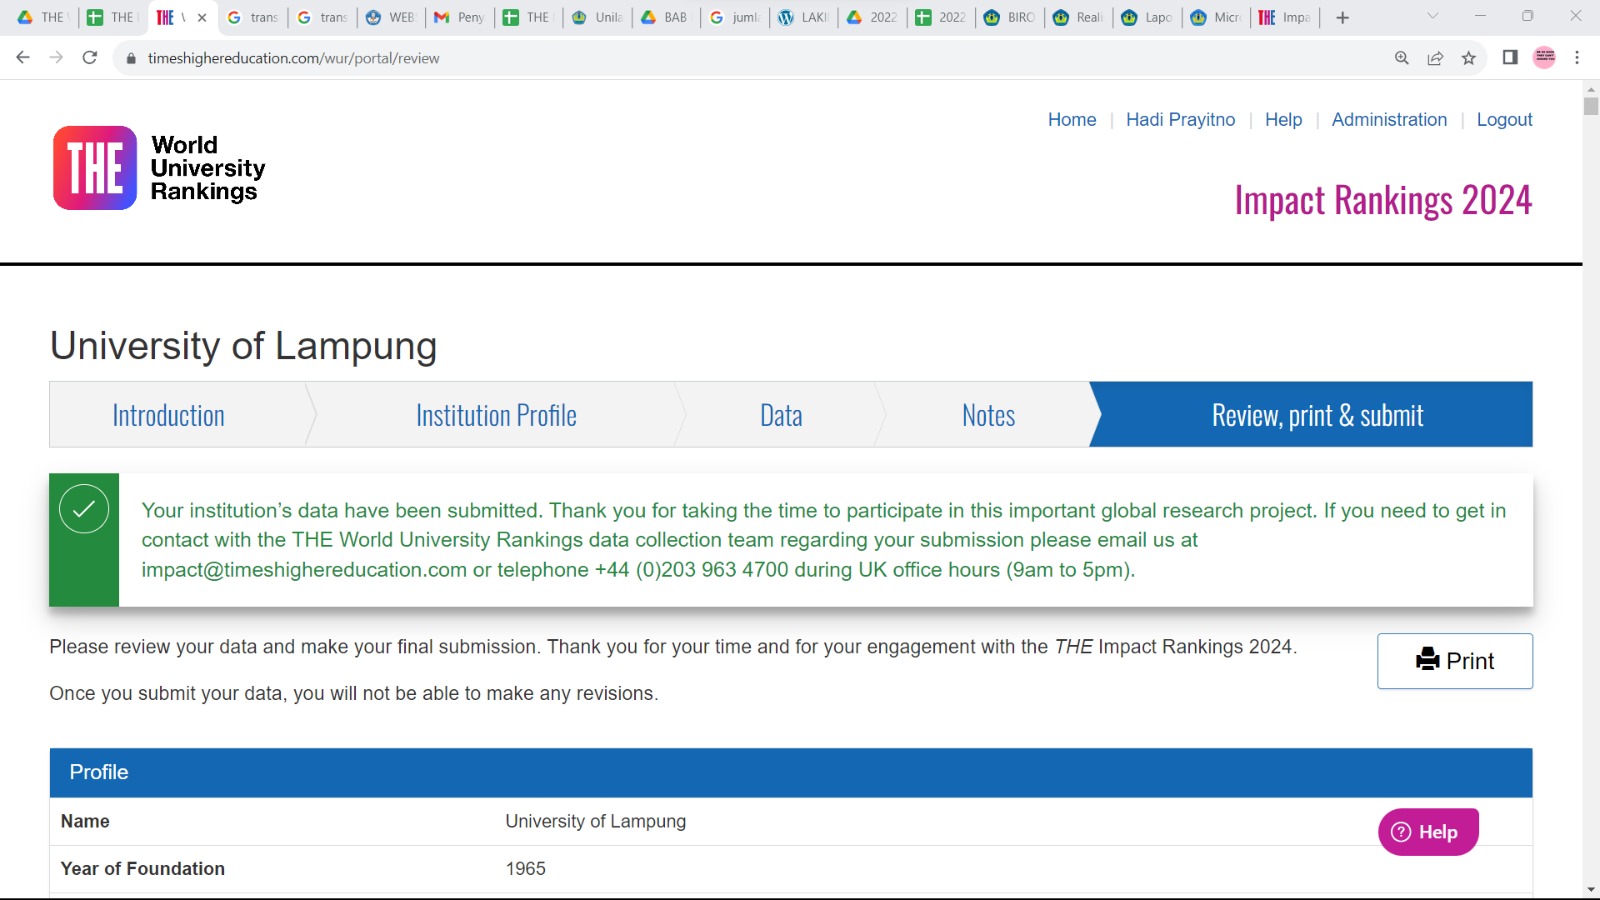
Task: Open the Institution Profile step tab
Action: click(496, 415)
